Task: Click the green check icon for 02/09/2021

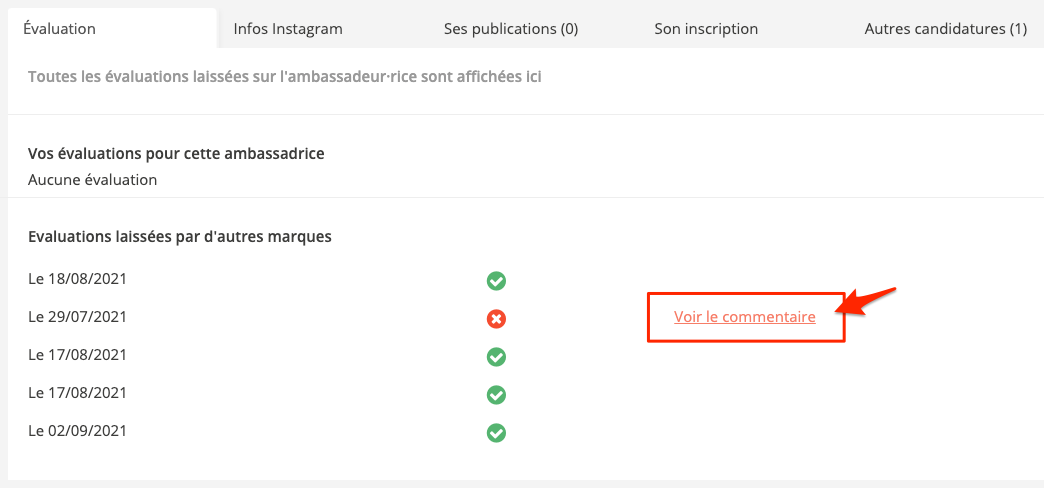Action: tap(496, 433)
